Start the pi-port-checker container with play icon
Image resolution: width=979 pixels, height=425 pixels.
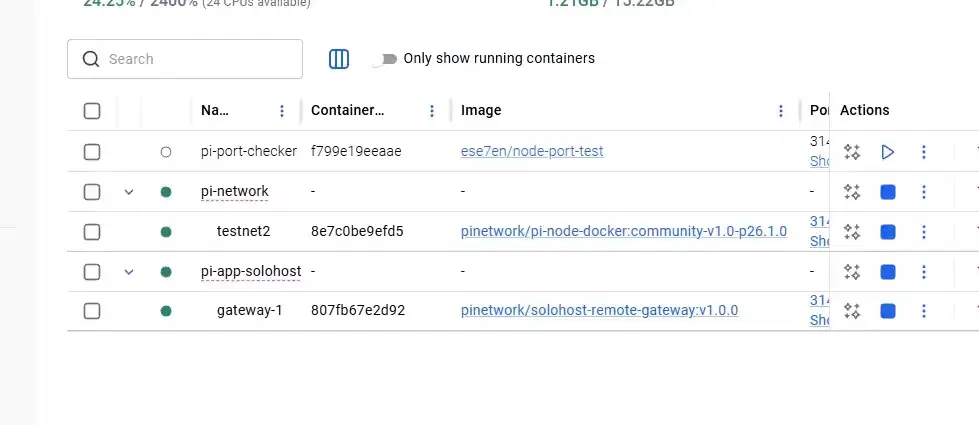tap(888, 152)
